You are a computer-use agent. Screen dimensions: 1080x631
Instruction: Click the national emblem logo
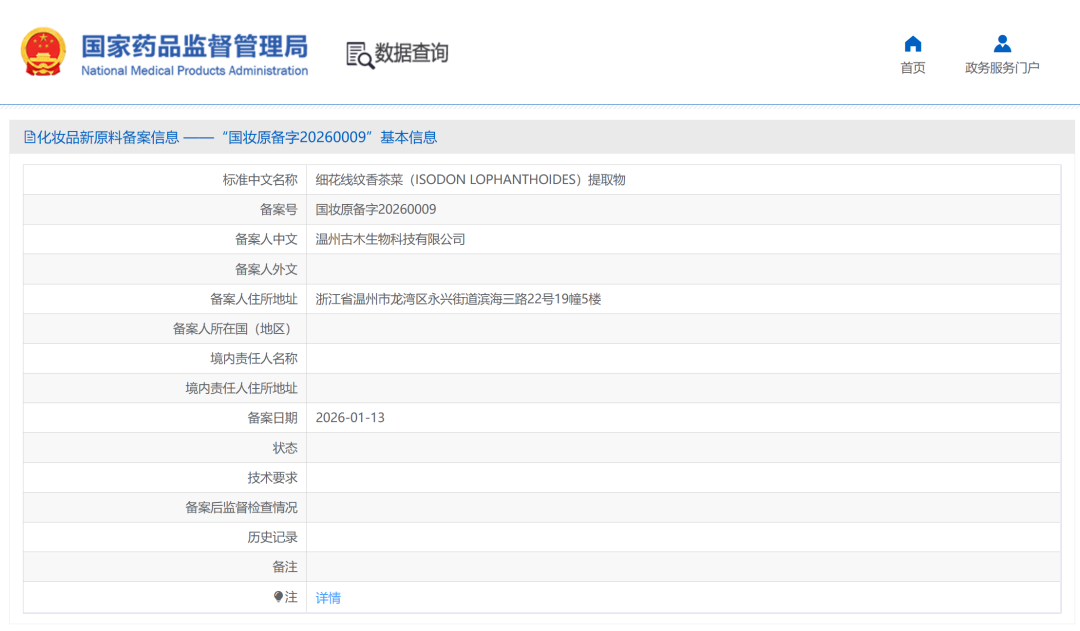click(x=43, y=53)
